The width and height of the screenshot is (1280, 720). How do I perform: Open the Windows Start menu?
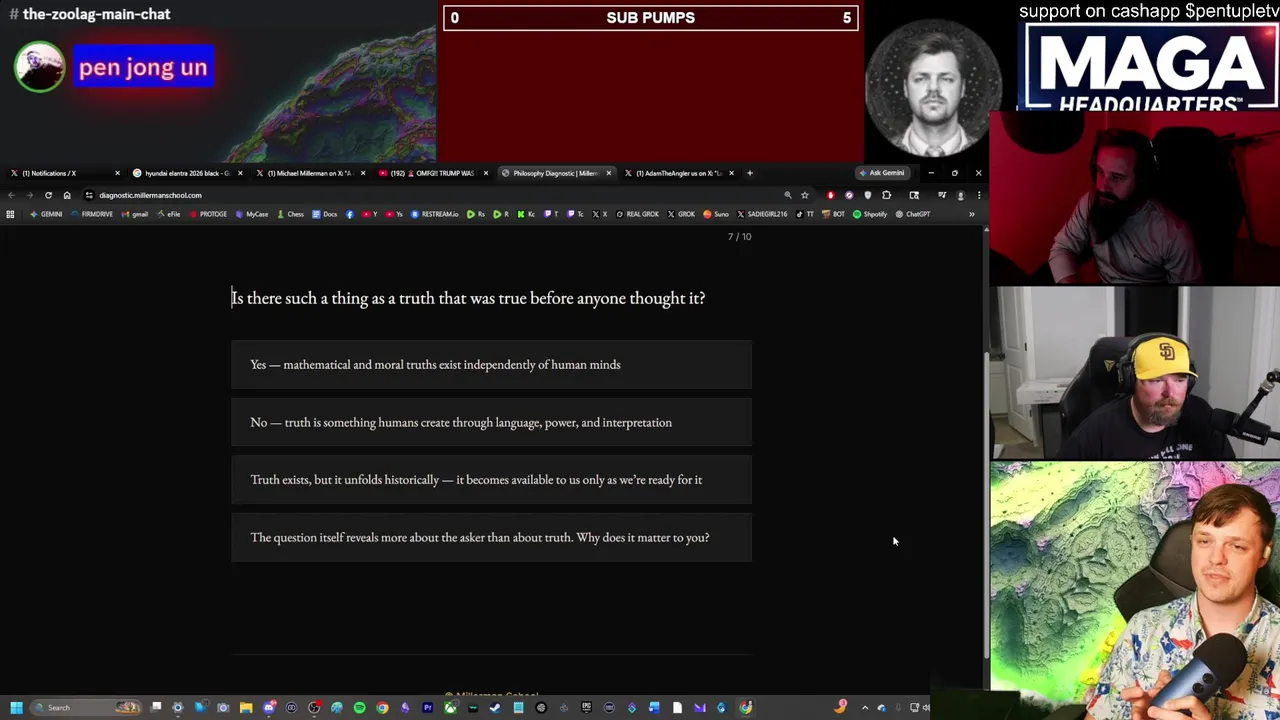point(16,708)
